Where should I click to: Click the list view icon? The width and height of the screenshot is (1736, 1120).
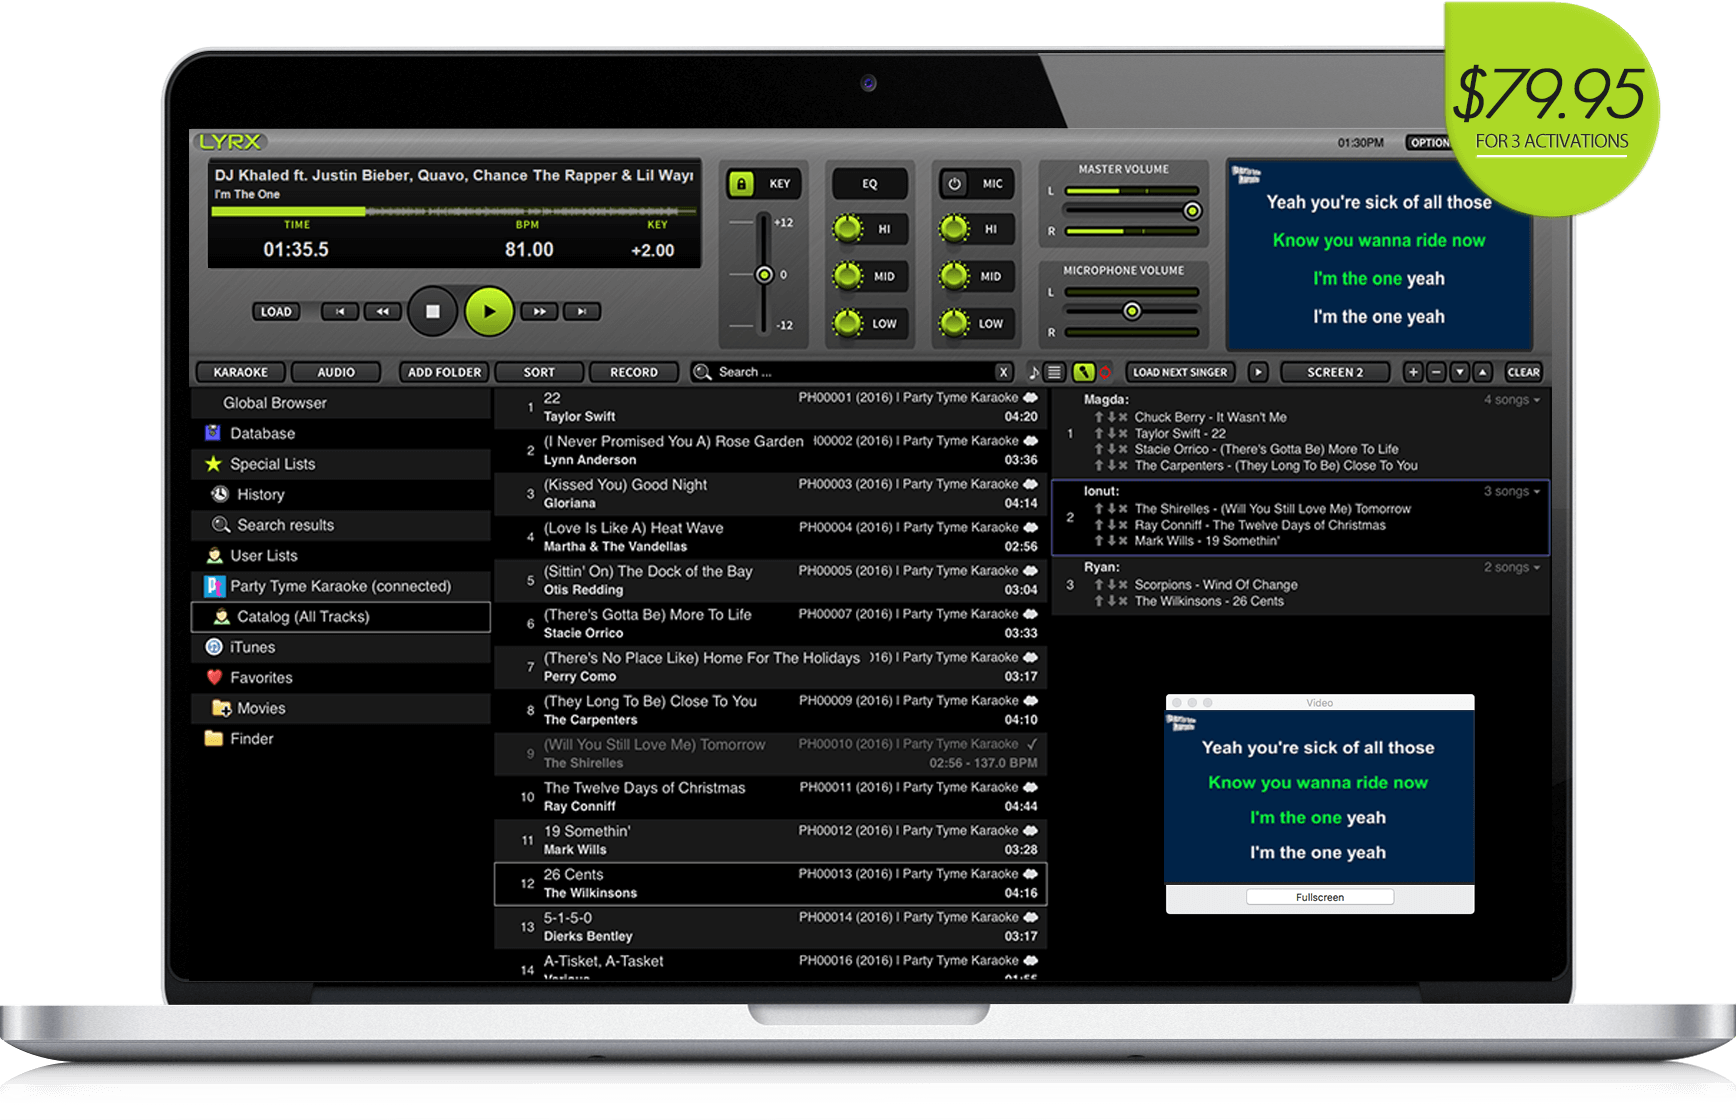coord(1054,372)
